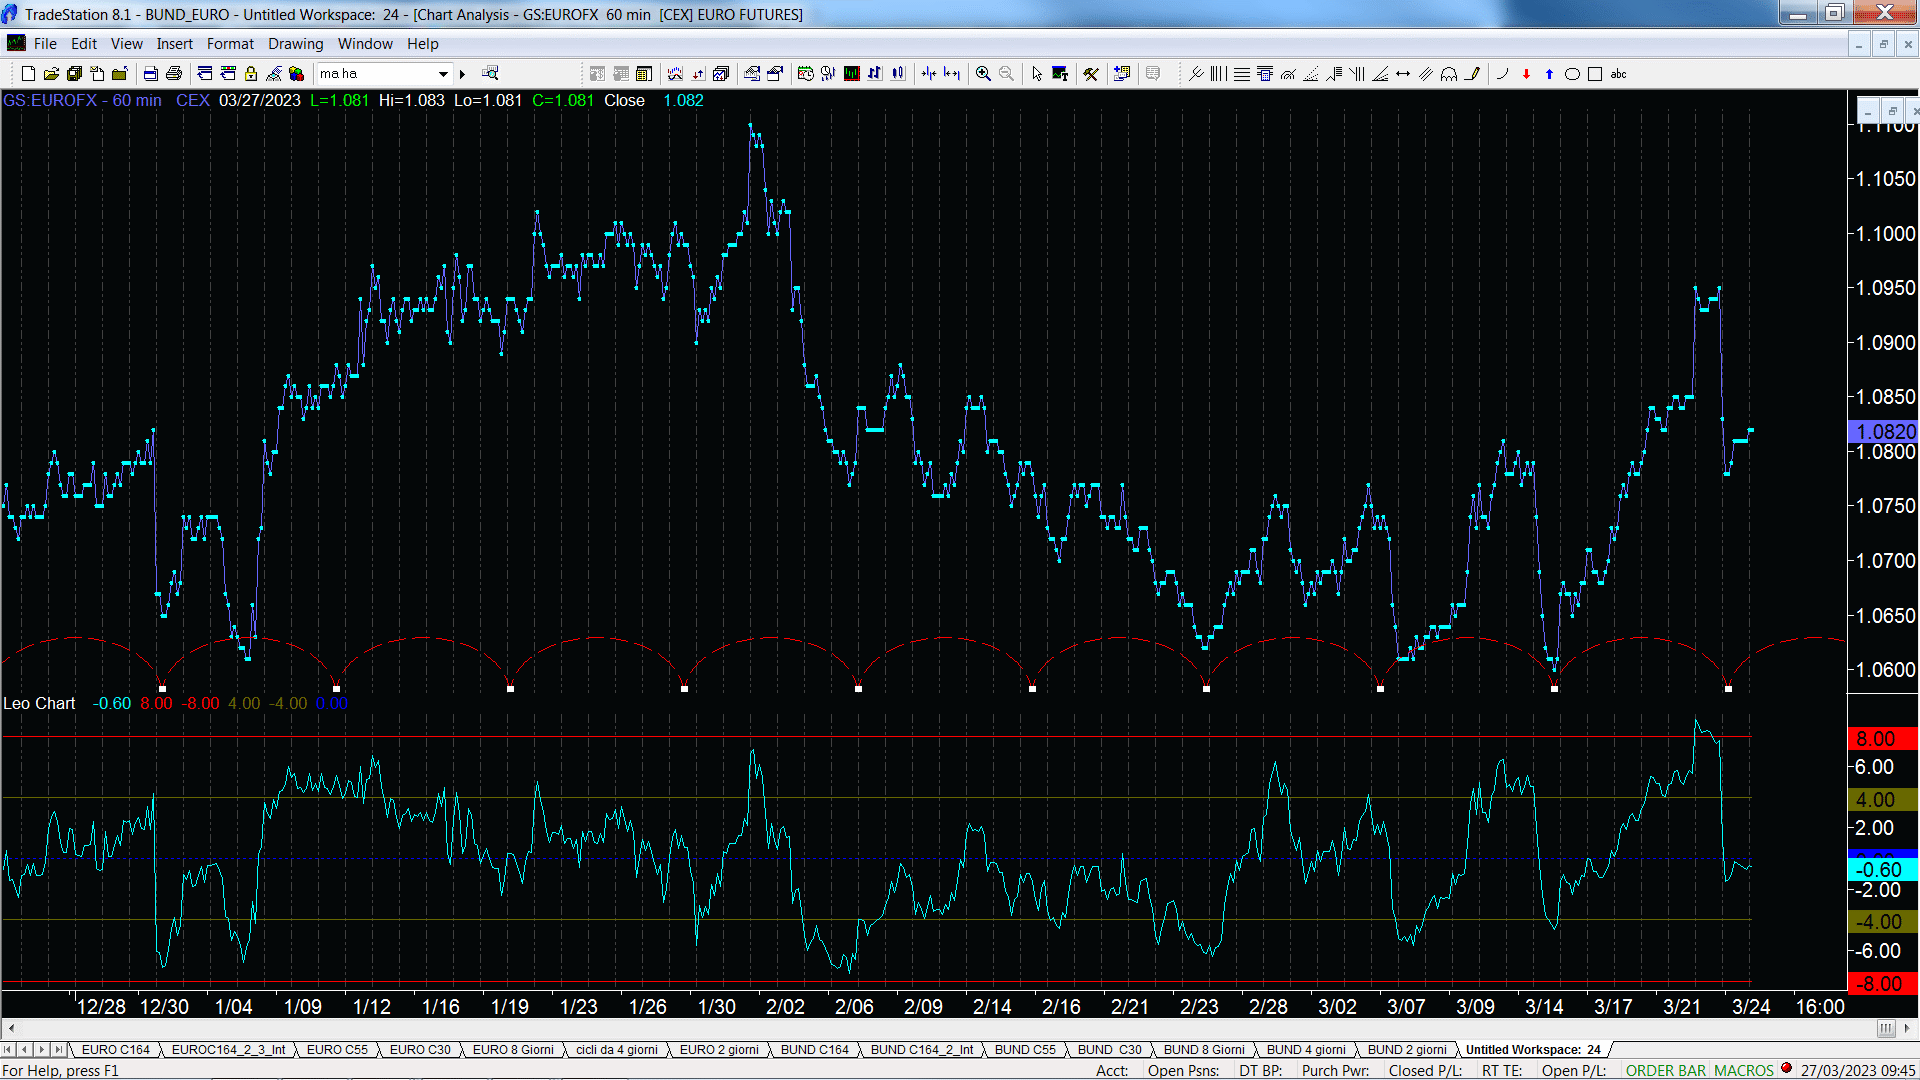Open the Edit menu
Image resolution: width=1920 pixels, height=1080 pixels.
point(84,44)
